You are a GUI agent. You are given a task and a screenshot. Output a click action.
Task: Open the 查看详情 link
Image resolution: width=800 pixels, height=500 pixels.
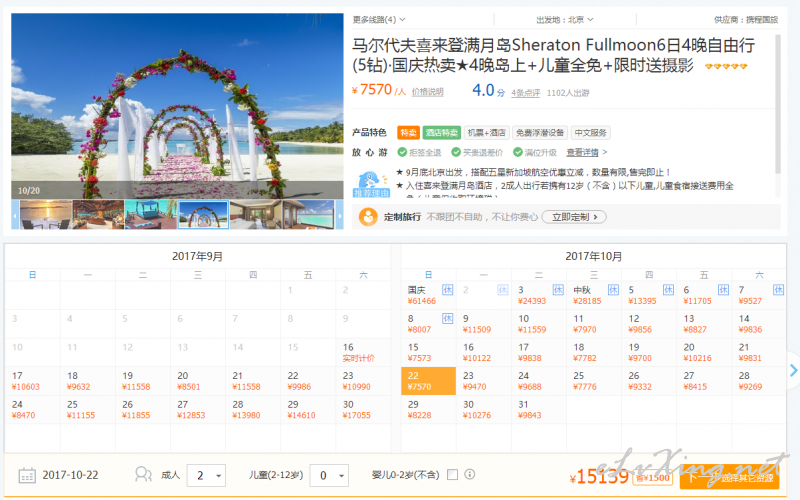pyautogui.click(x=582, y=152)
